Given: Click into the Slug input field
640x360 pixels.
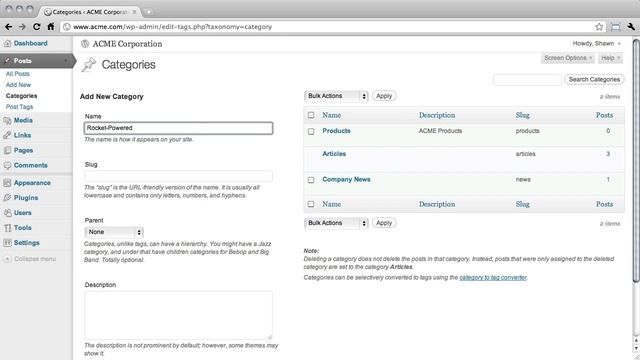Looking at the screenshot, I should (178, 176).
